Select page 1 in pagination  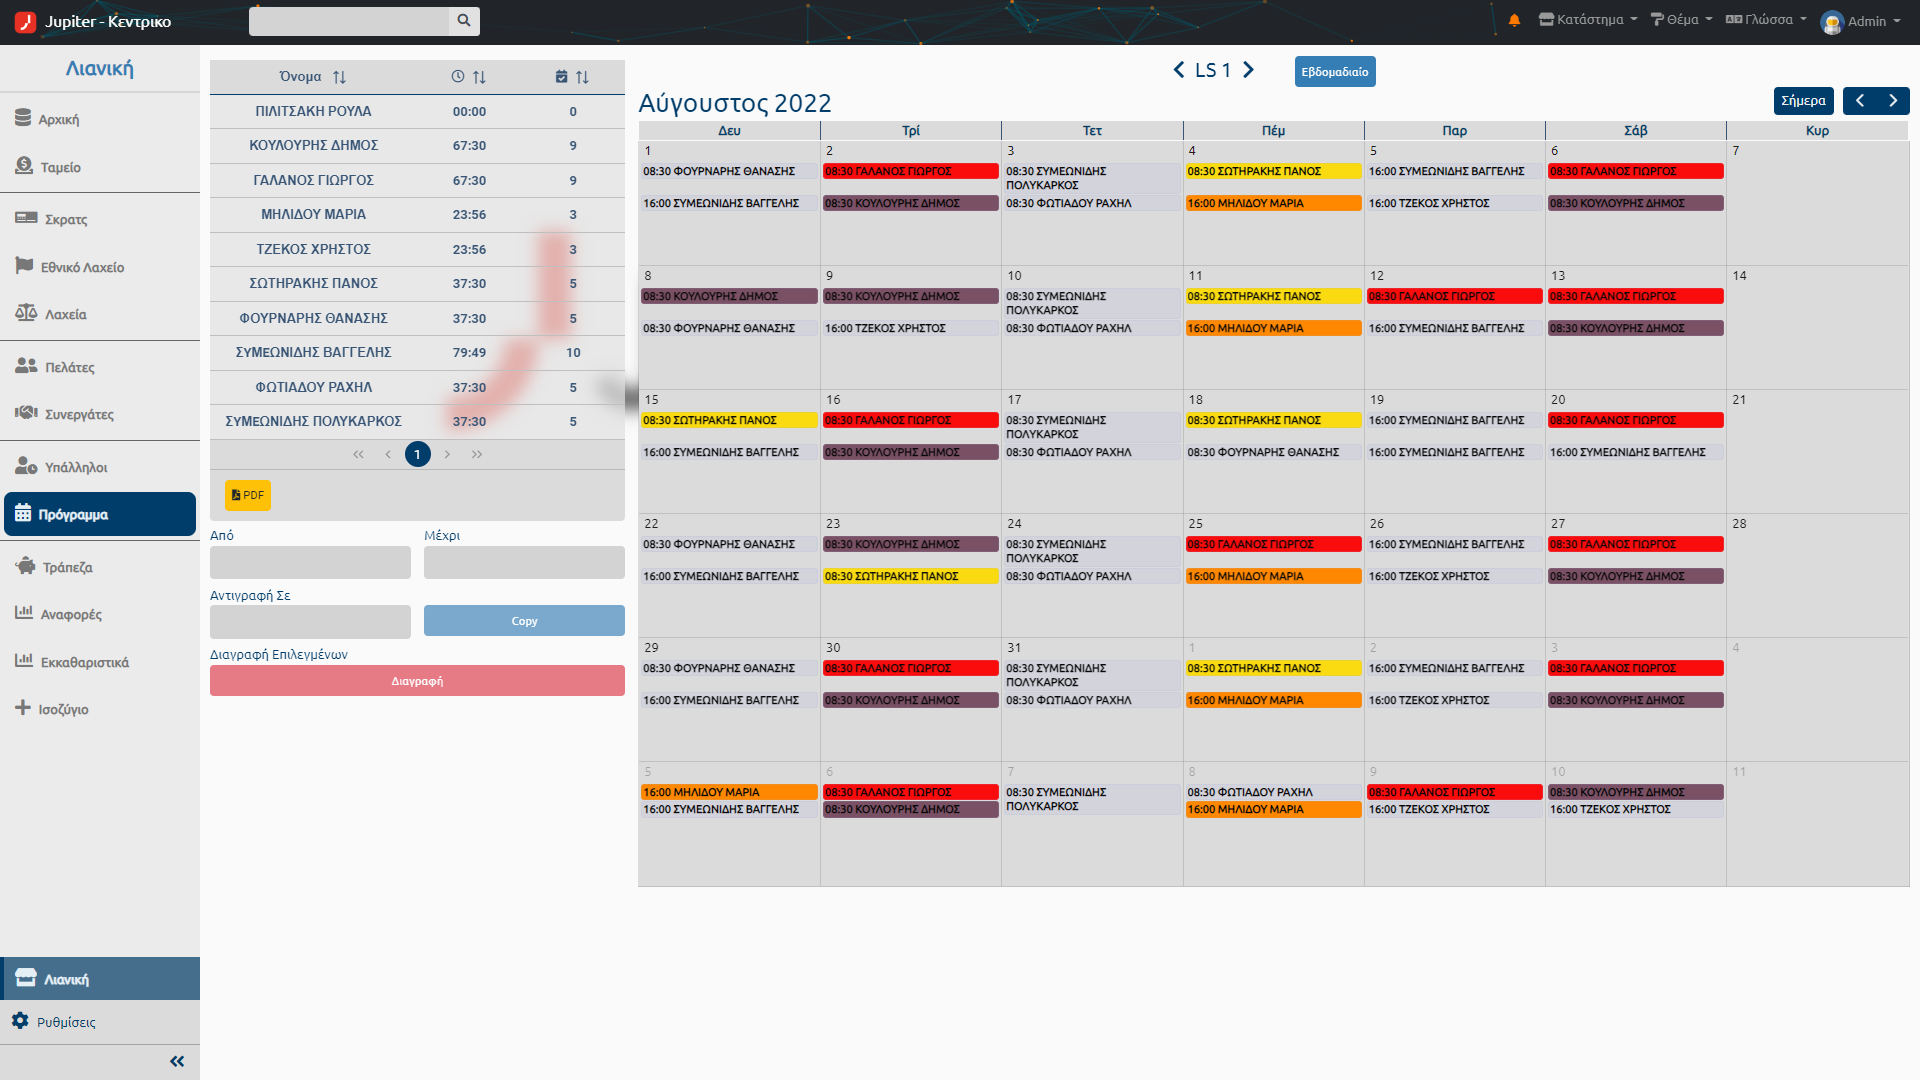pos(418,454)
